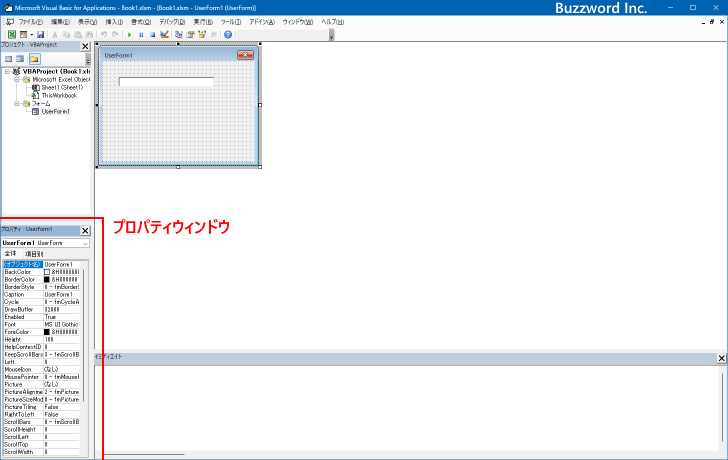The image size is (728, 460).
Task: Open the ヘルプ menu
Action: click(x=332, y=22)
